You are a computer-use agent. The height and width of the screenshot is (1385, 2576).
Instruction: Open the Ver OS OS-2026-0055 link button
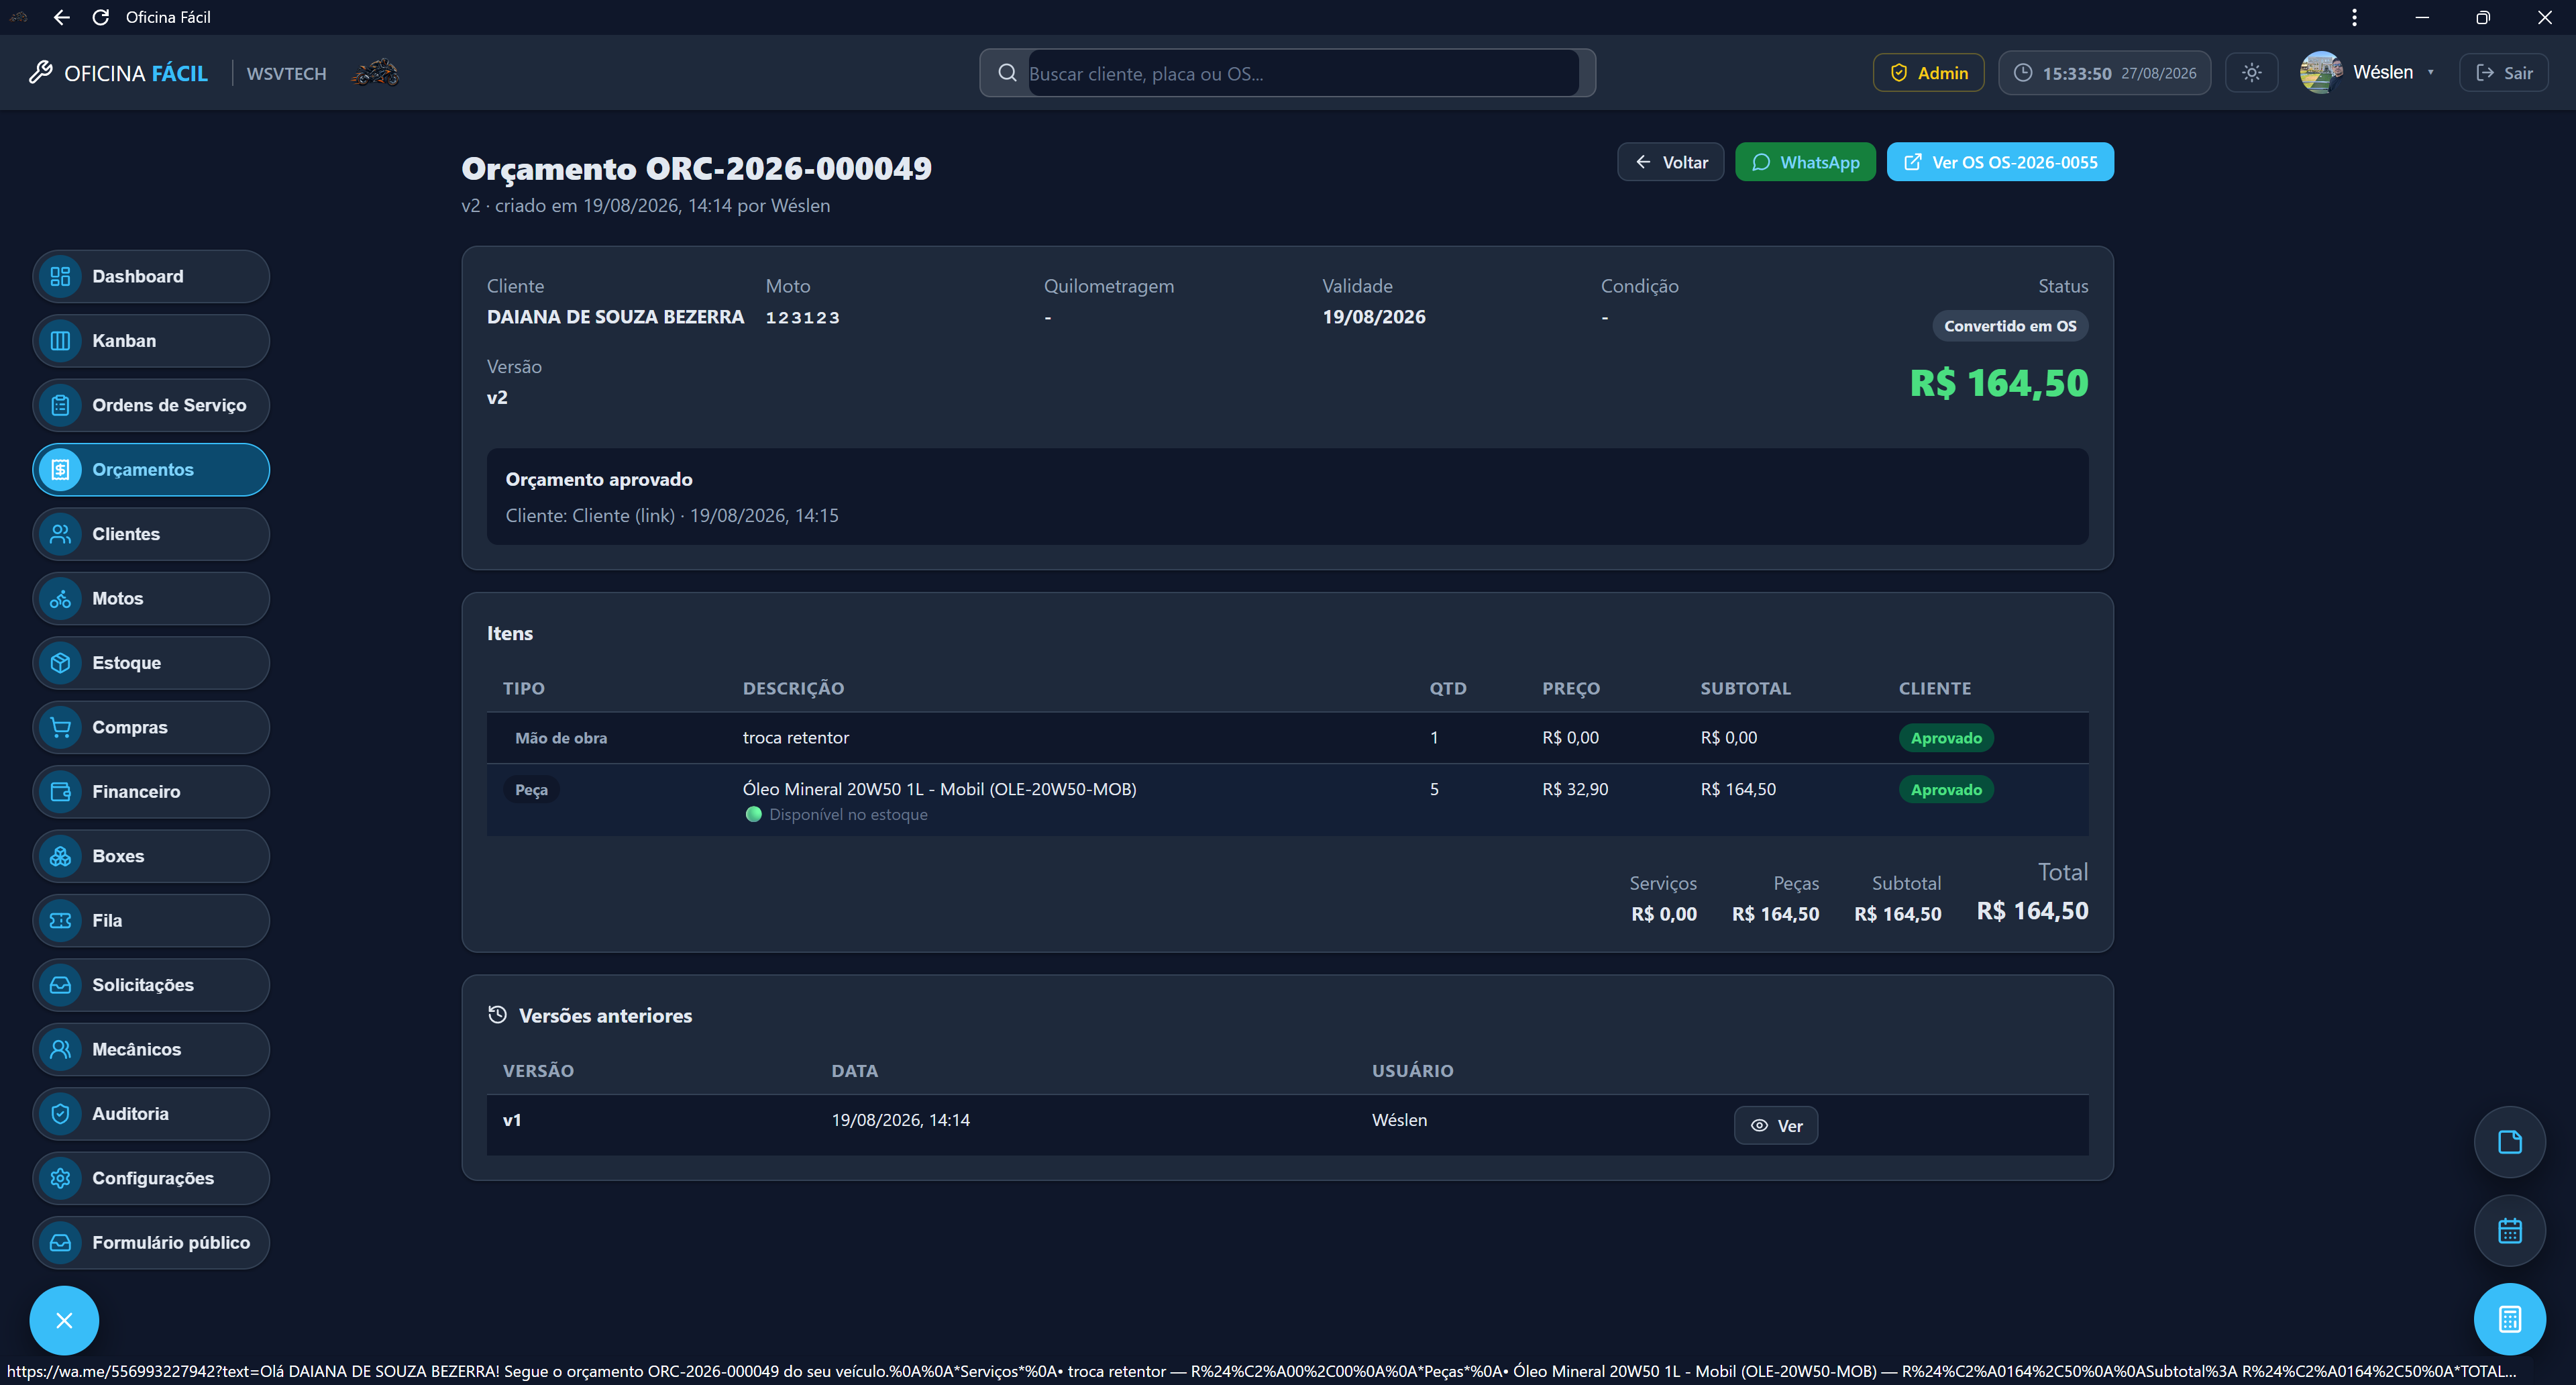(2000, 162)
